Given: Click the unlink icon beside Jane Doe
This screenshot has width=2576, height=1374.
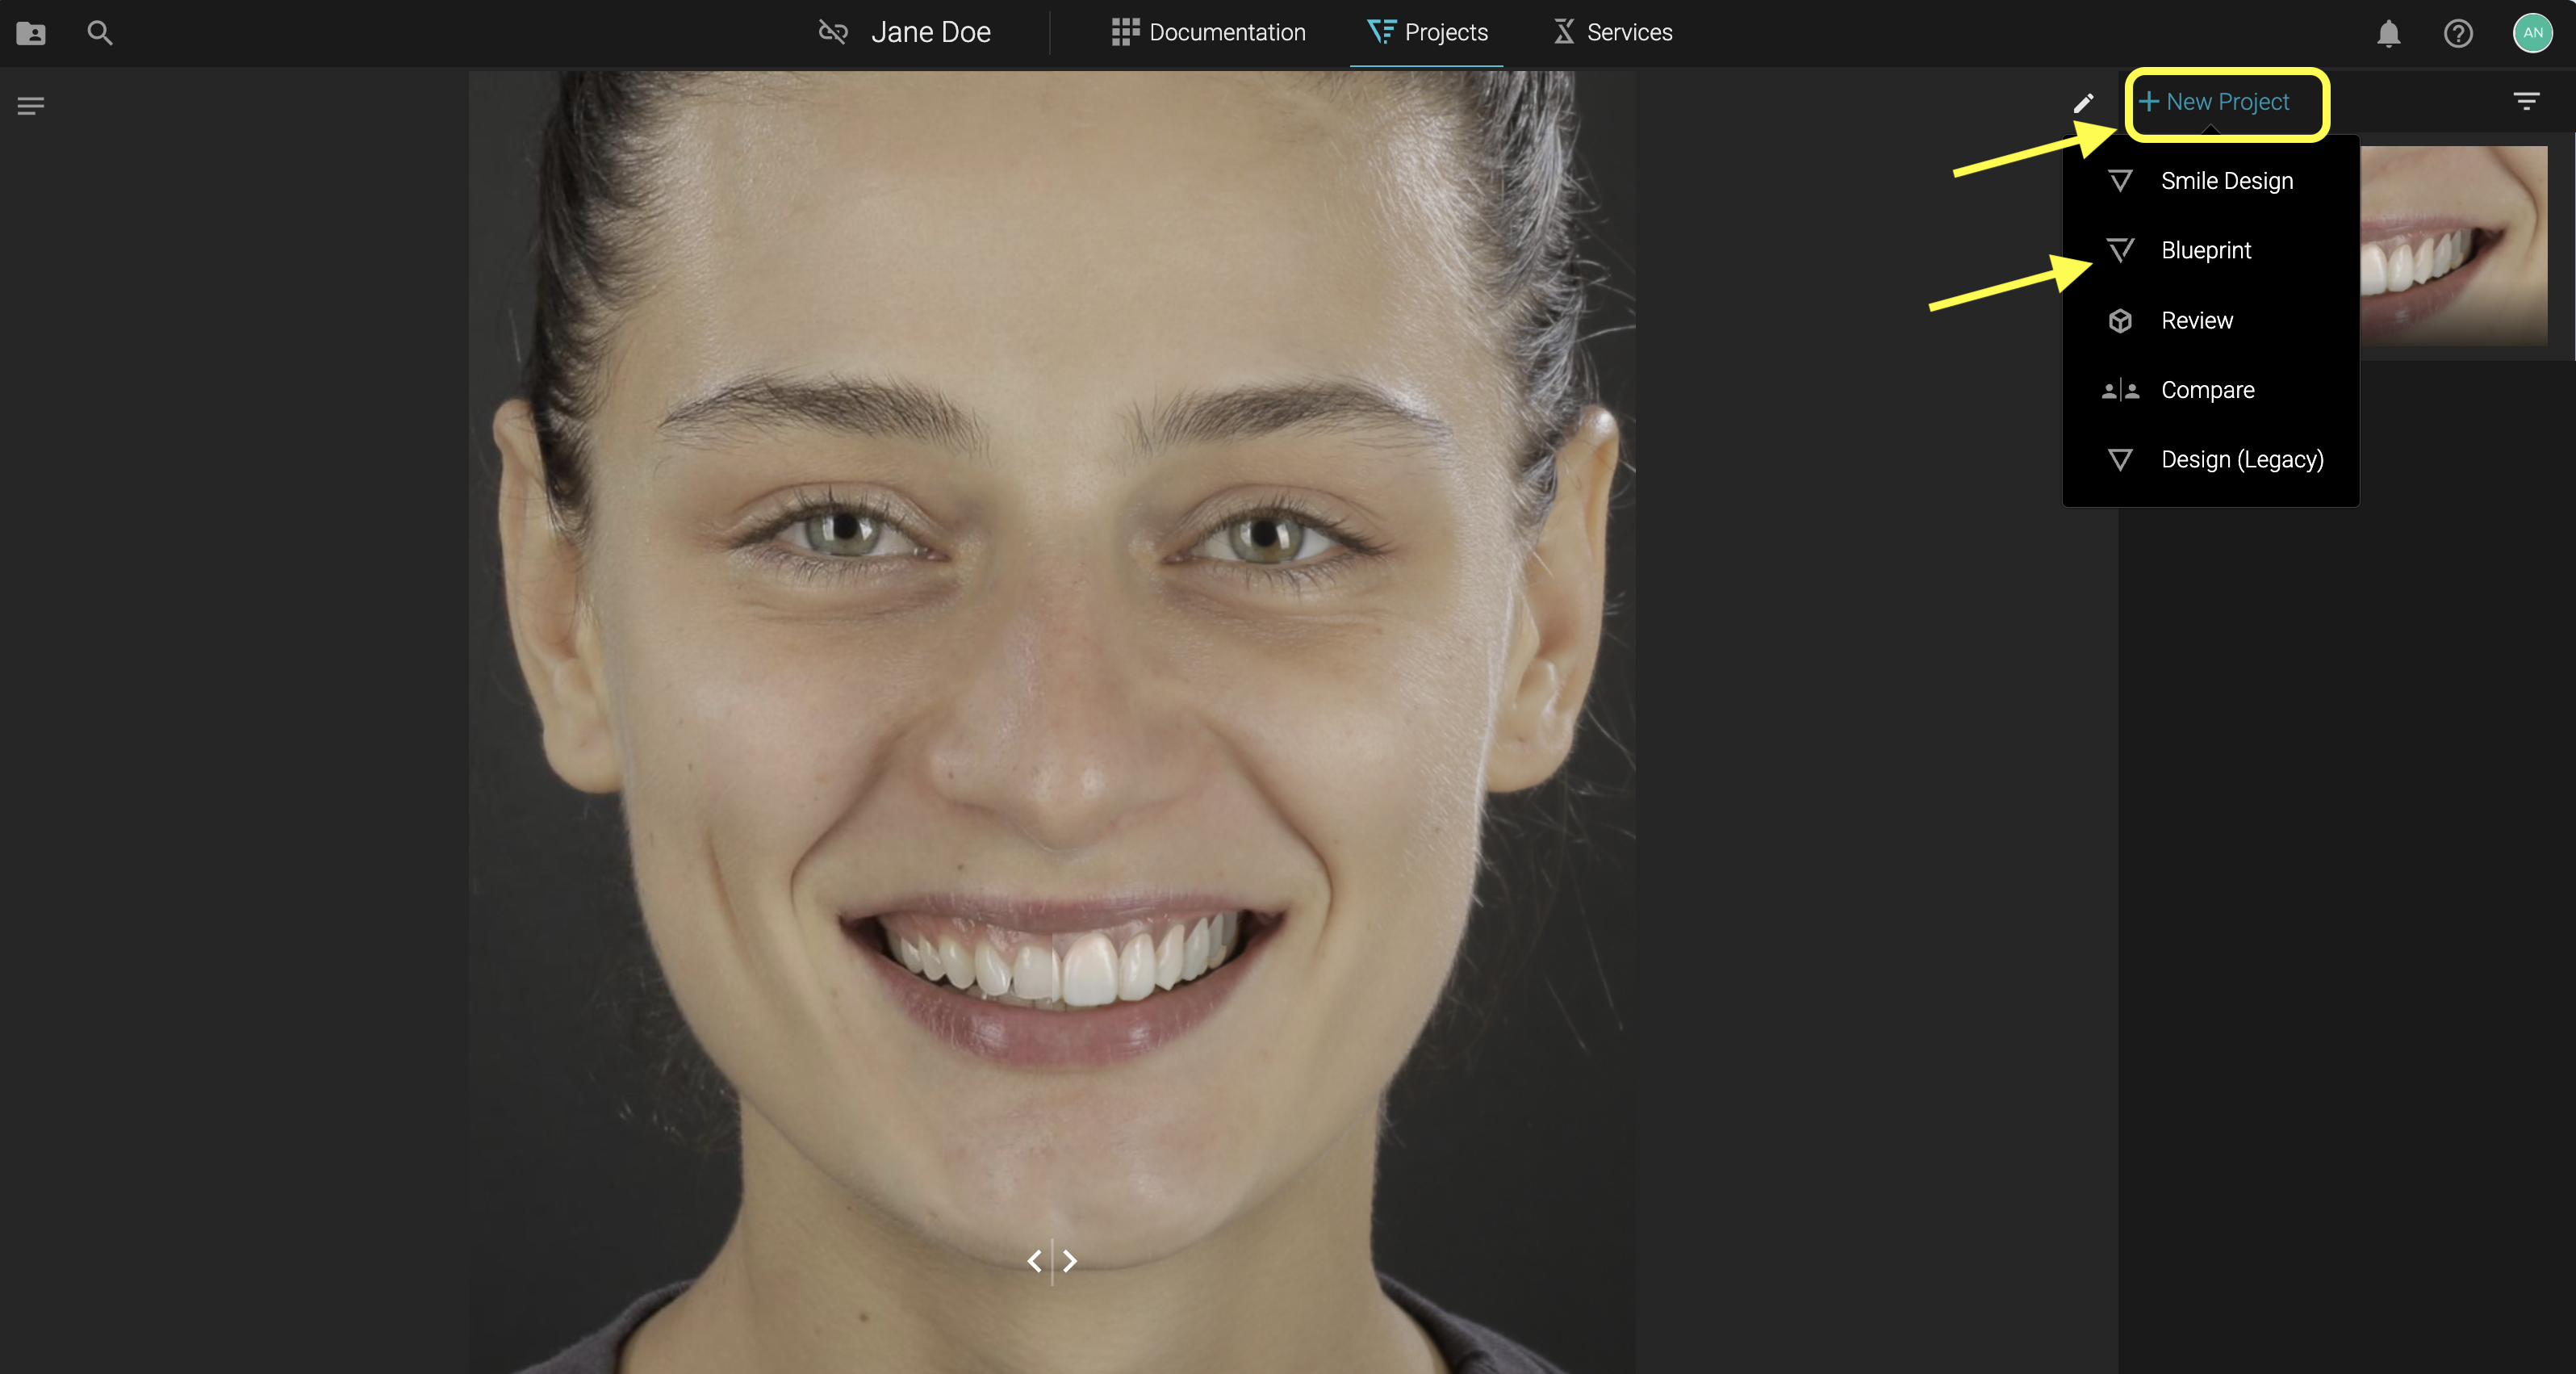Looking at the screenshot, I should click(833, 33).
